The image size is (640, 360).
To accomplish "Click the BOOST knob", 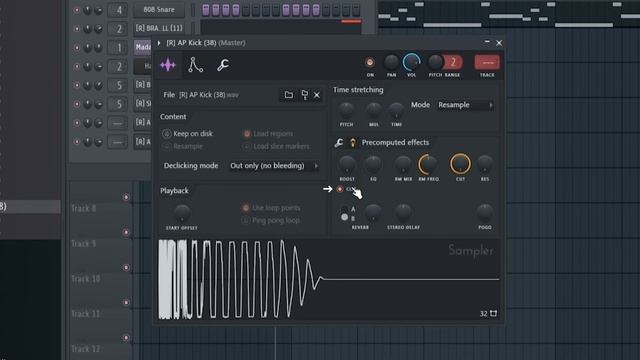I will (347, 164).
